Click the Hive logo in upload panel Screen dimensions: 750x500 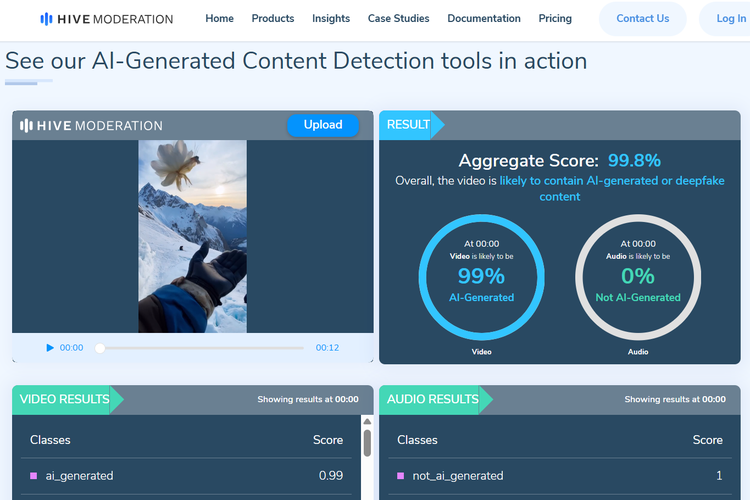pos(91,126)
